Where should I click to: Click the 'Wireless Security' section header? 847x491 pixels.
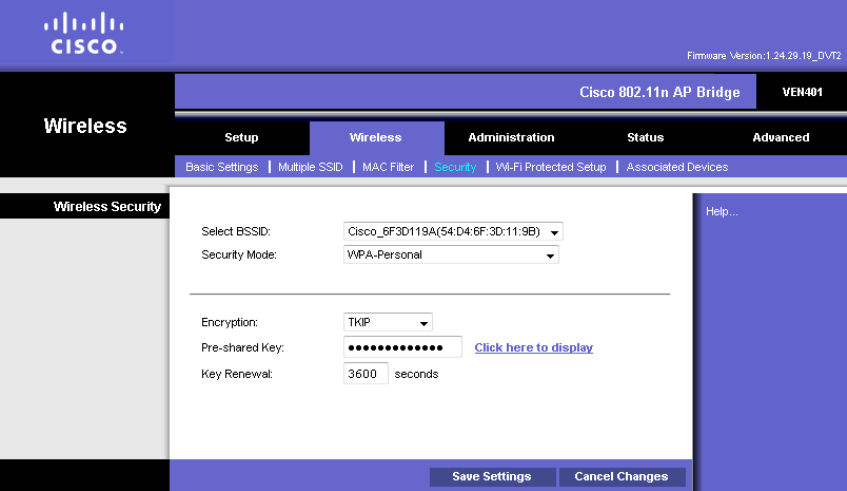(x=107, y=206)
